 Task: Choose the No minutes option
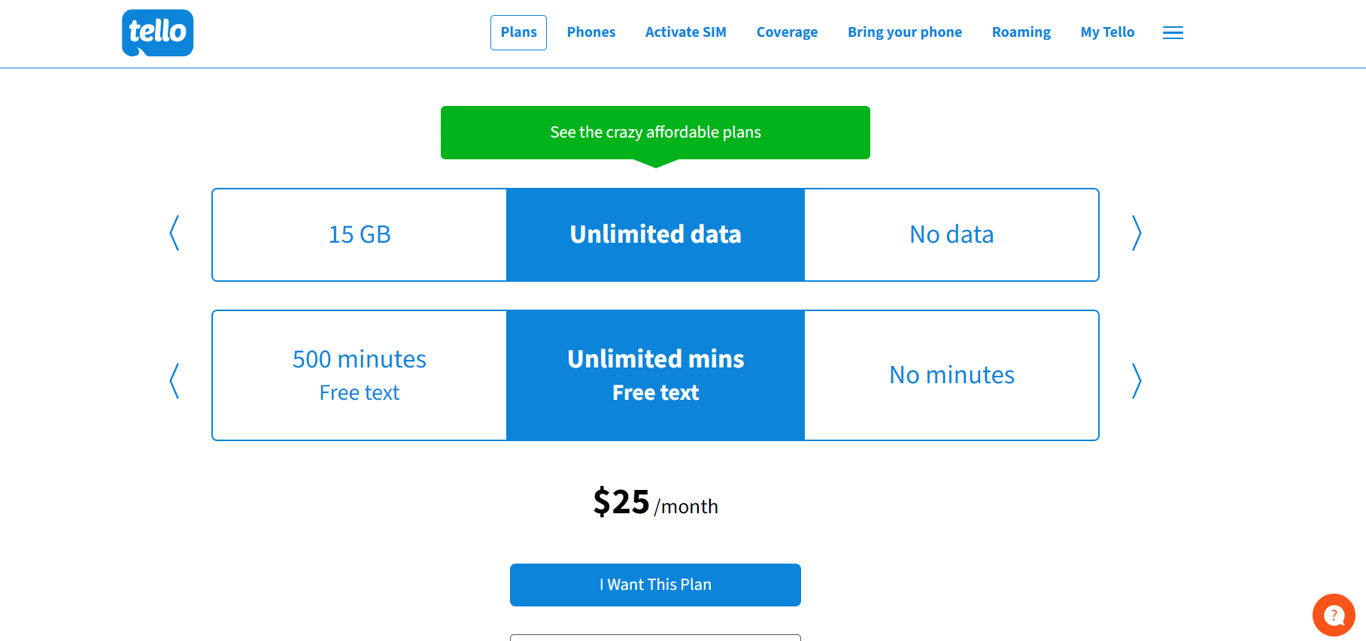[951, 375]
